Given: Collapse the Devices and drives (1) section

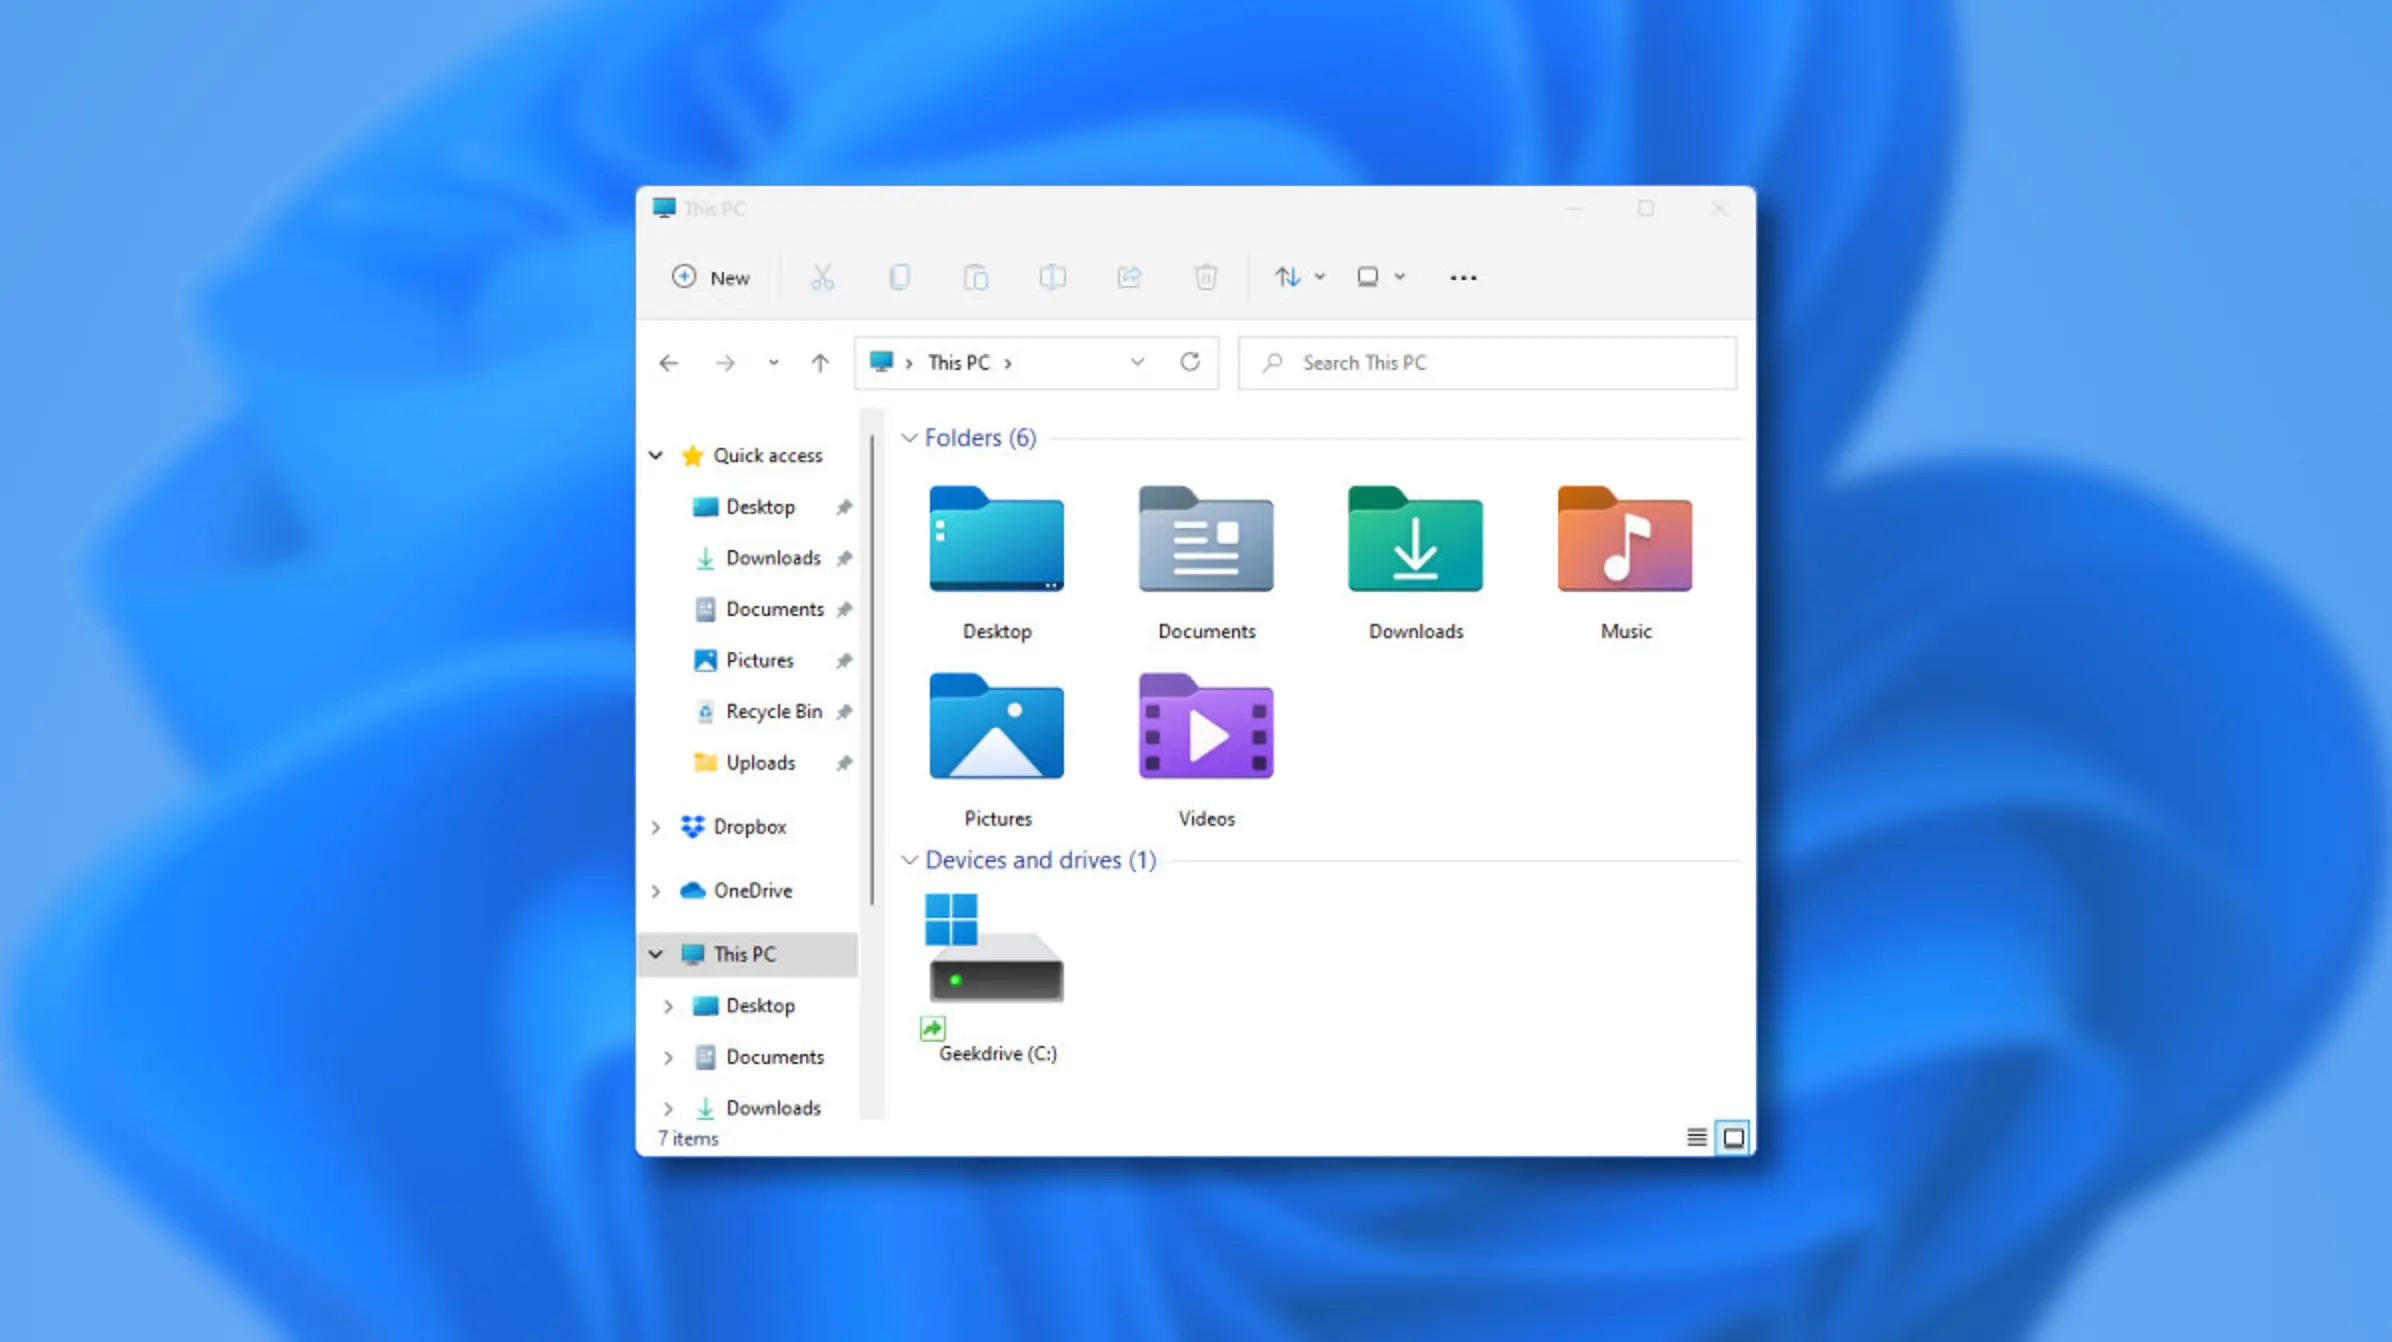Looking at the screenshot, I should (908, 859).
